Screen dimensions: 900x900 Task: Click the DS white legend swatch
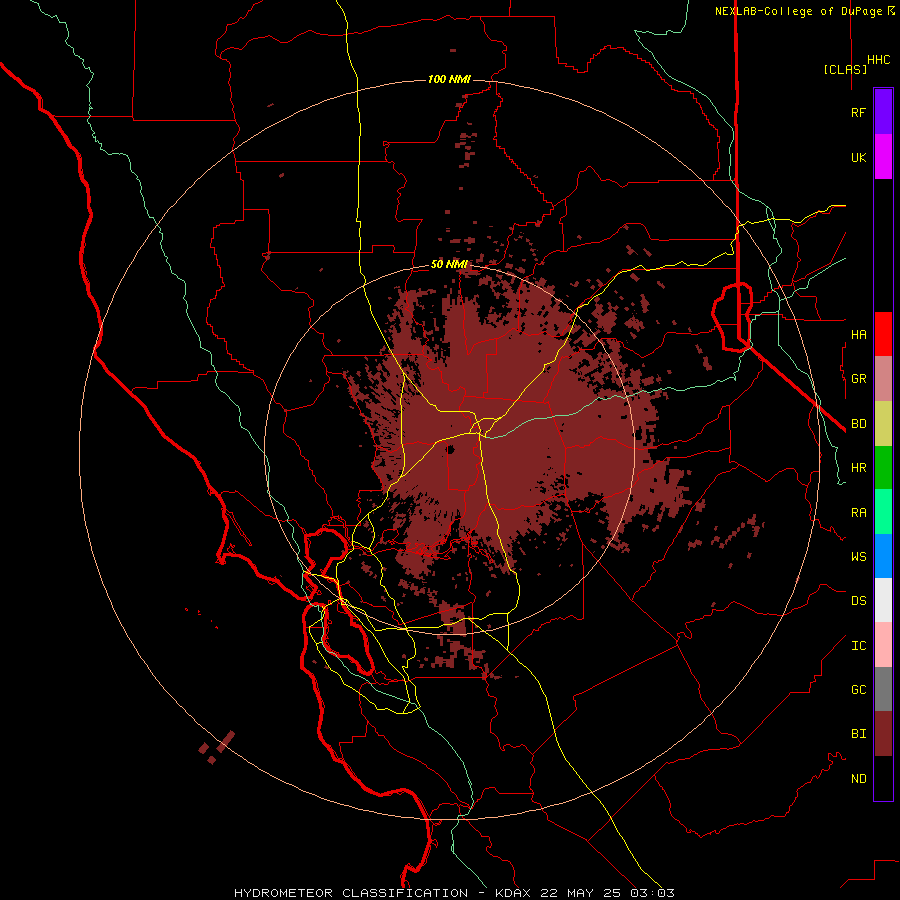[x=883, y=600]
